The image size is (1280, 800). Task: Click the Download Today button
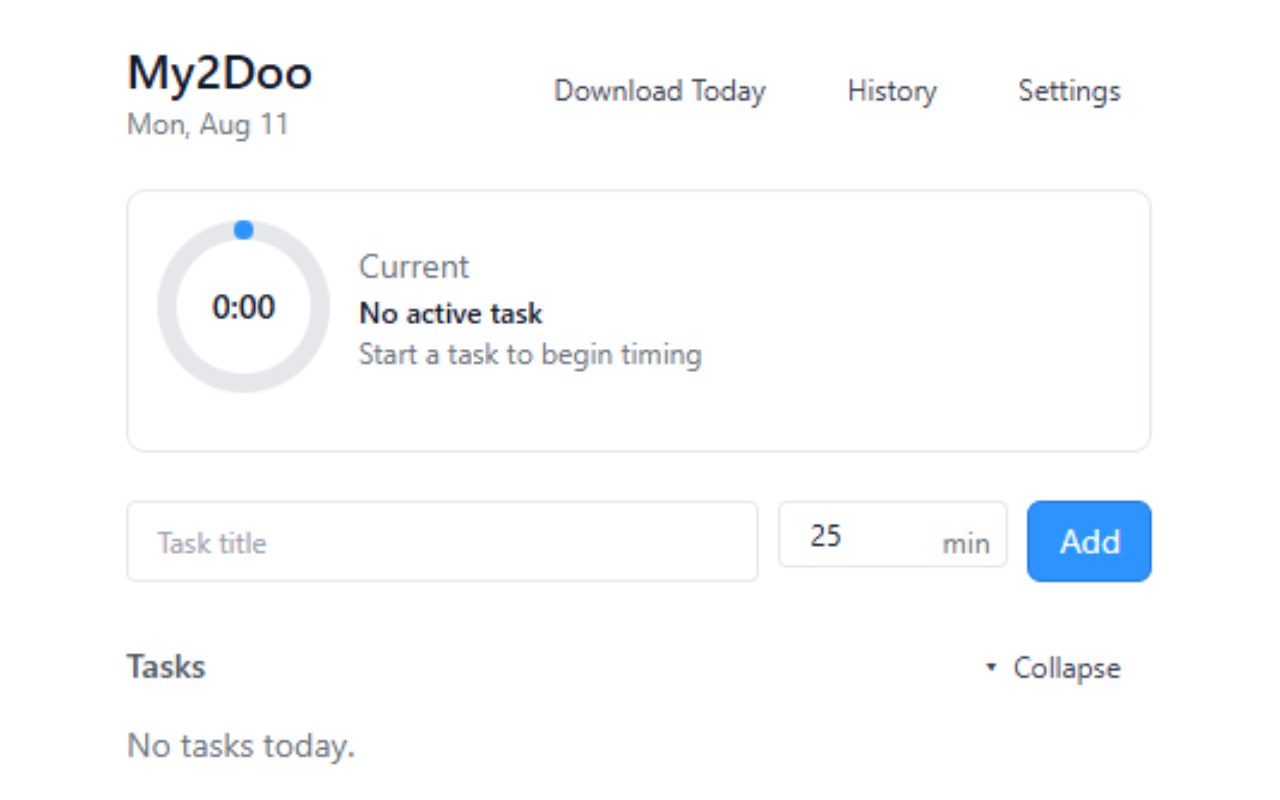pyautogui.click(x=660, y=91)
